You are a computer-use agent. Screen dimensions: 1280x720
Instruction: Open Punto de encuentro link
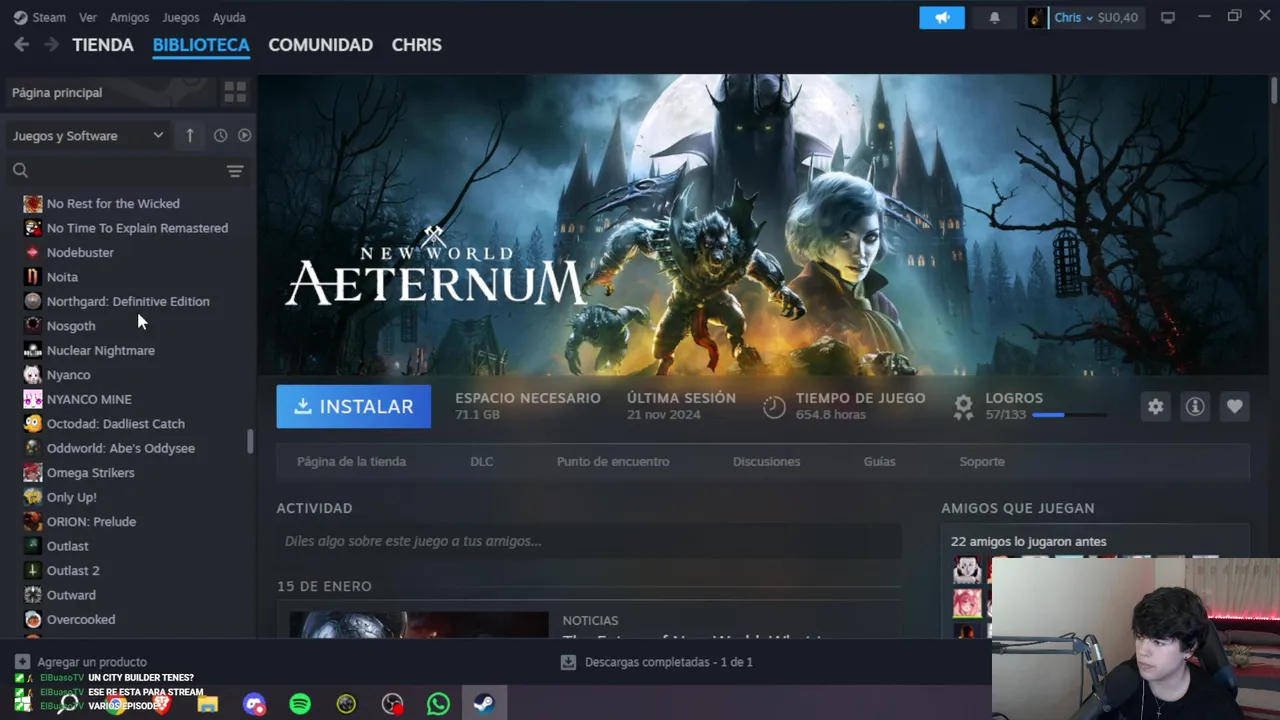pos(613,461)
